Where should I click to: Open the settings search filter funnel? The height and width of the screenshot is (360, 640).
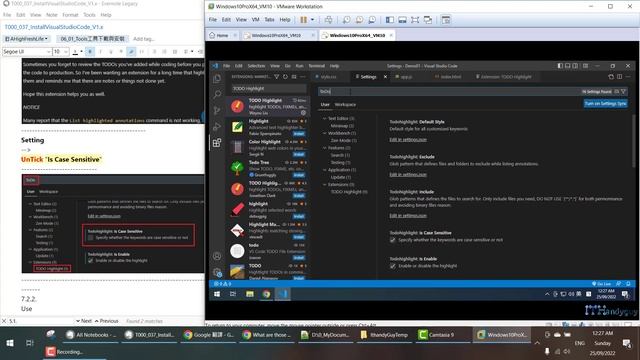coord(623,91)
